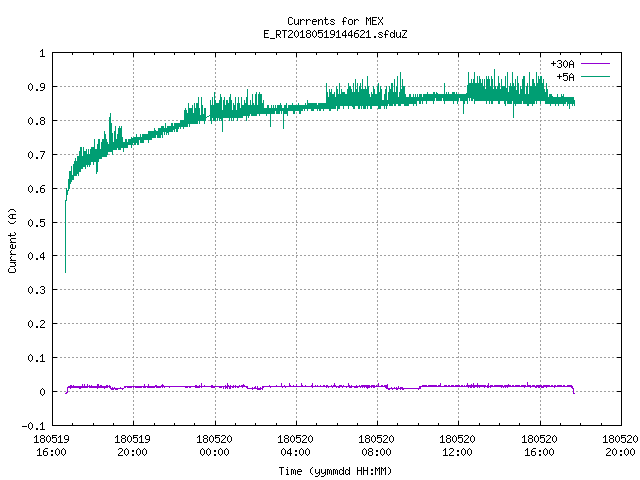Click the green +5A trace near 12:00
Screen dimensions: 640x480
(x=458, y=97)
